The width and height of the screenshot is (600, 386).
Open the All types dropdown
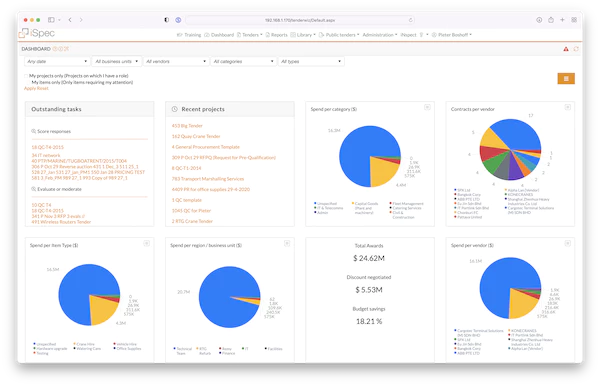tap(311, 61)
